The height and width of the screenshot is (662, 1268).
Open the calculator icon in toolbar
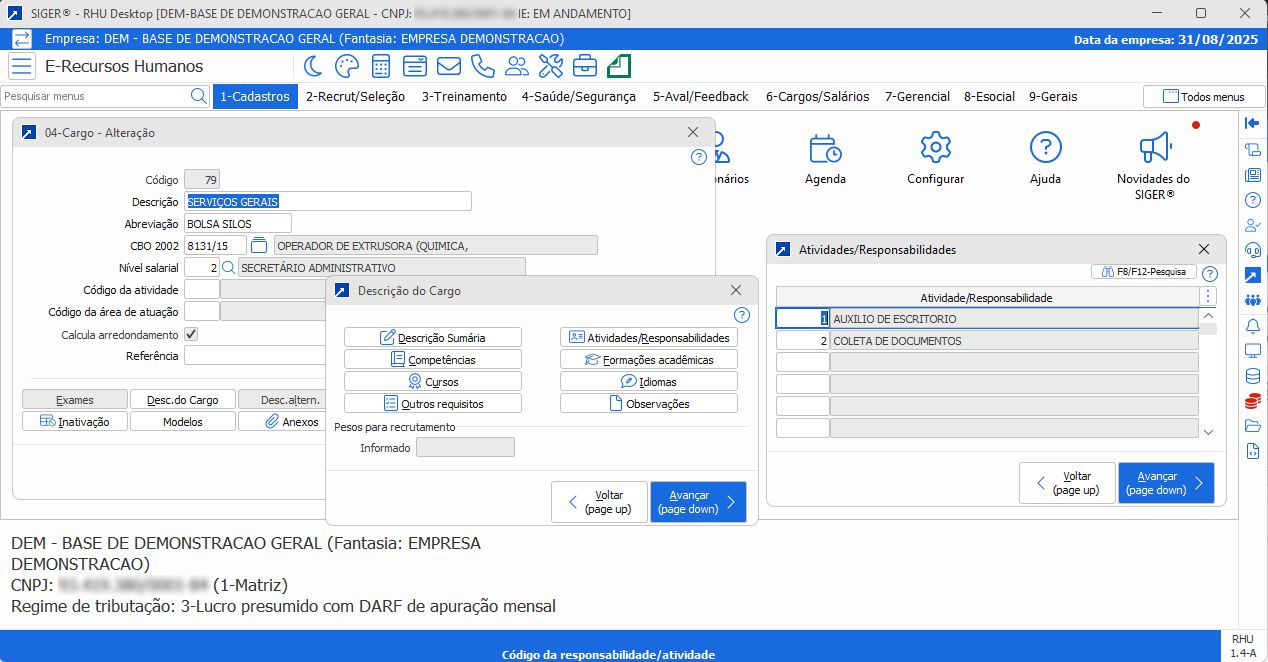[381, 67]
